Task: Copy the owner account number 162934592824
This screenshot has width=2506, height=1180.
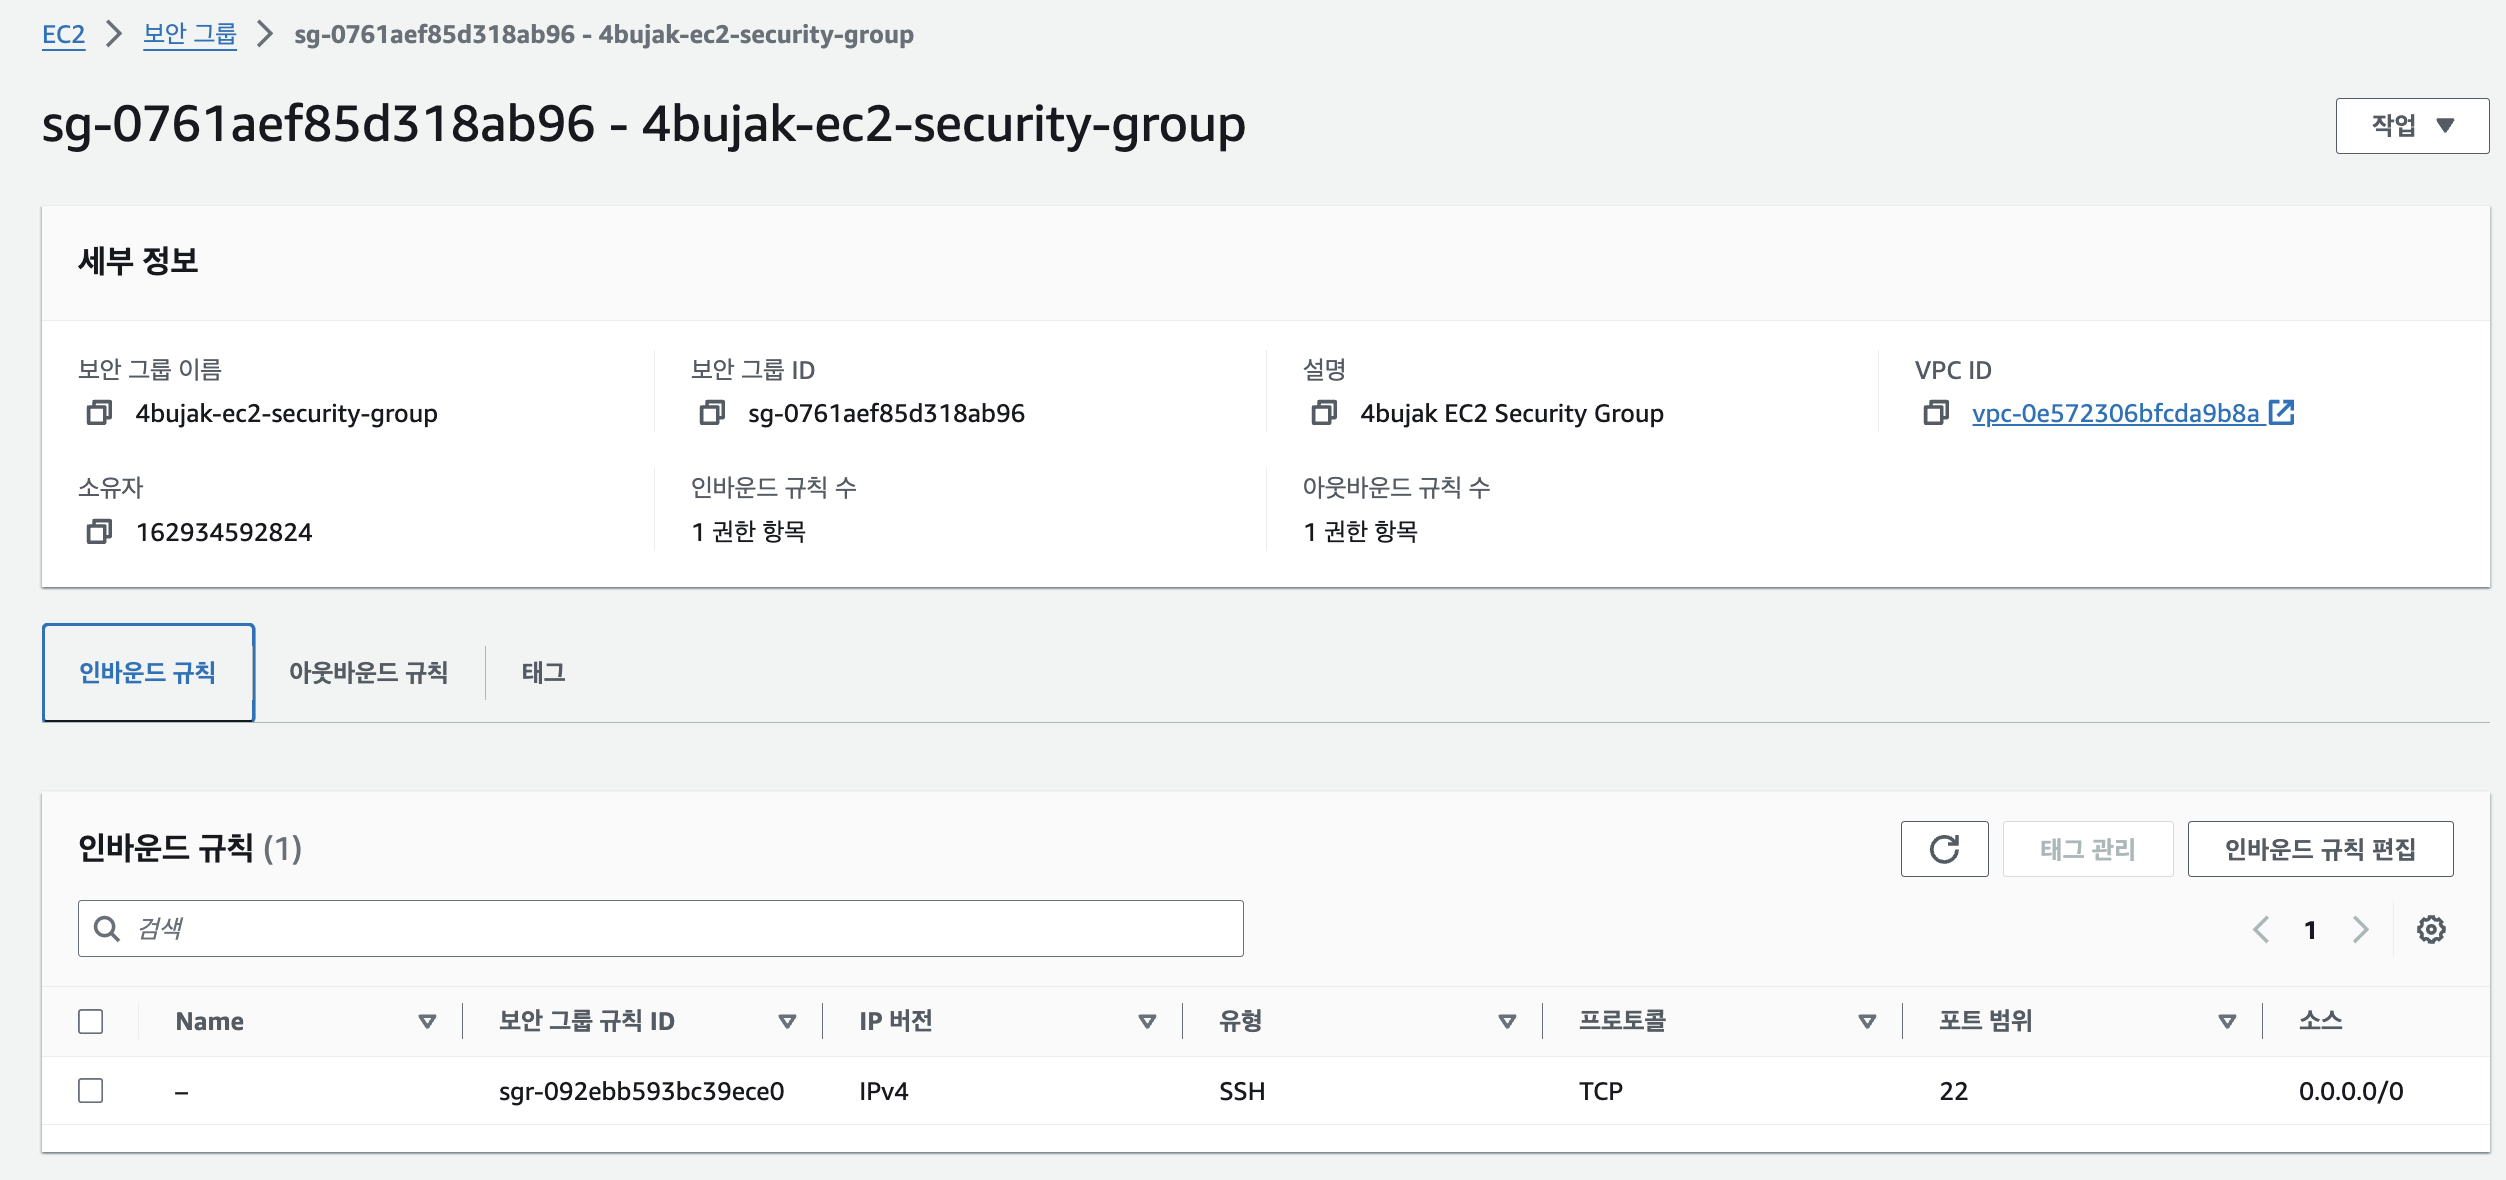Action: 99,532
